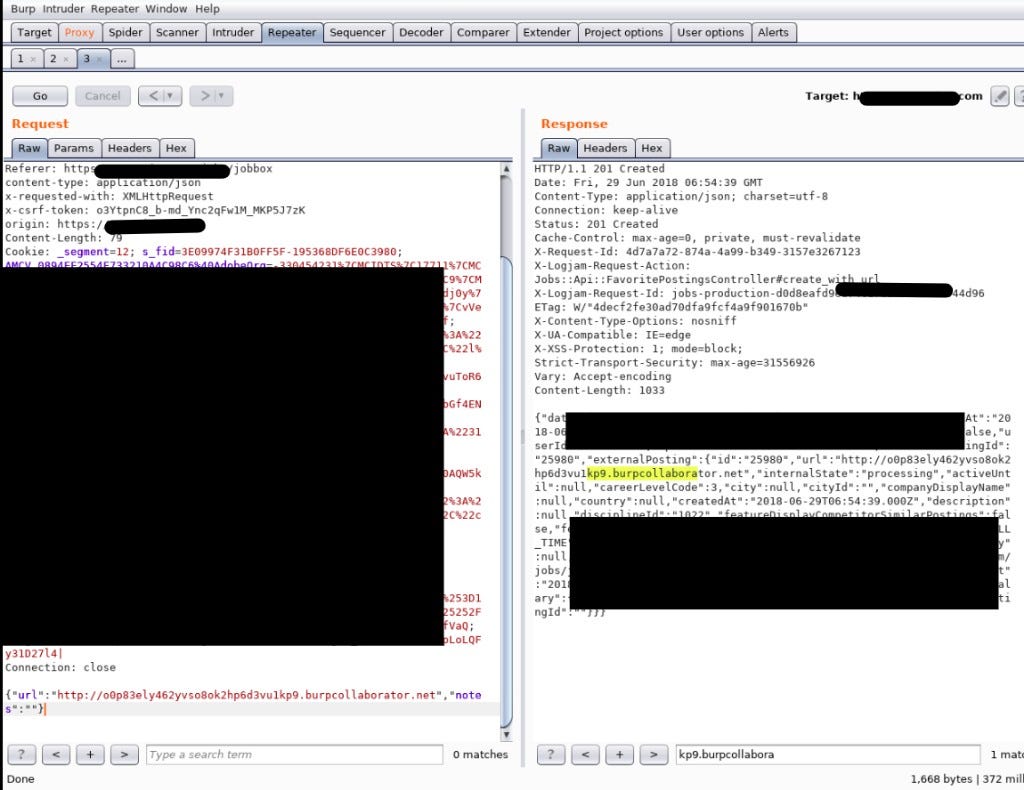1024x790 pixels.
Task: Find previous match in request with < button
Action: 56,755
